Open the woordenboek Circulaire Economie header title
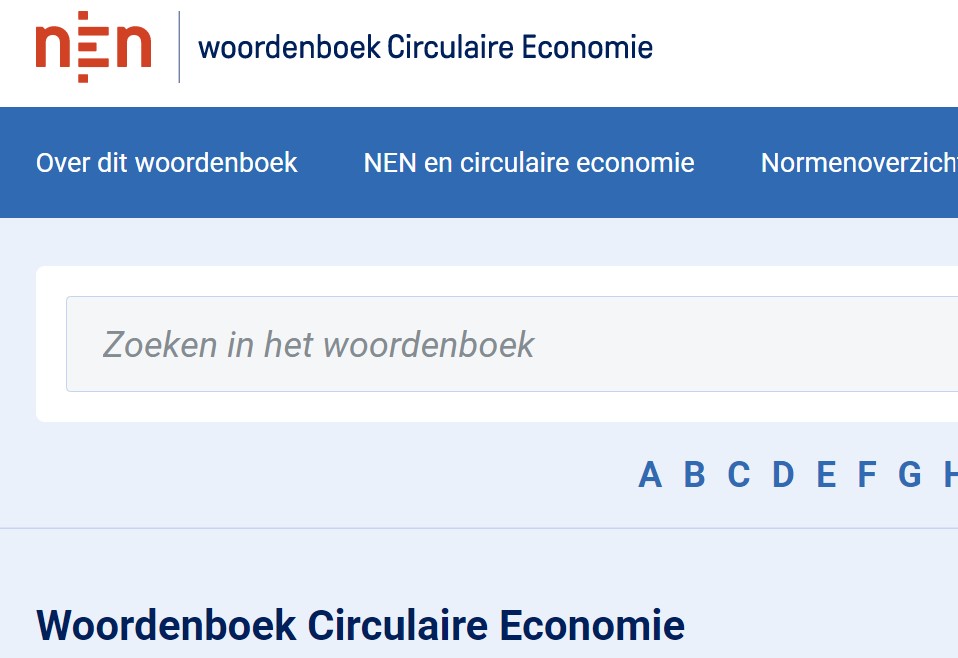The width and height of the screenshot is (958, 658). click(425, 47)
